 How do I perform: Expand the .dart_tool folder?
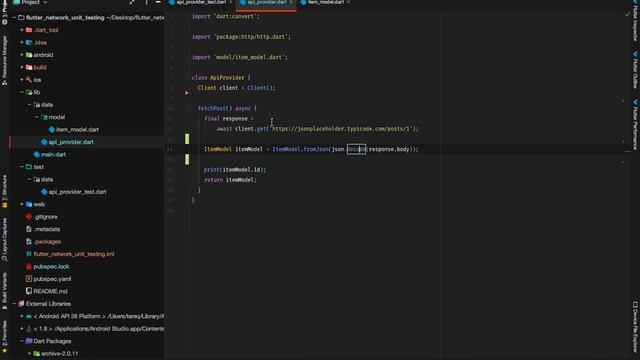click(22, 30)
